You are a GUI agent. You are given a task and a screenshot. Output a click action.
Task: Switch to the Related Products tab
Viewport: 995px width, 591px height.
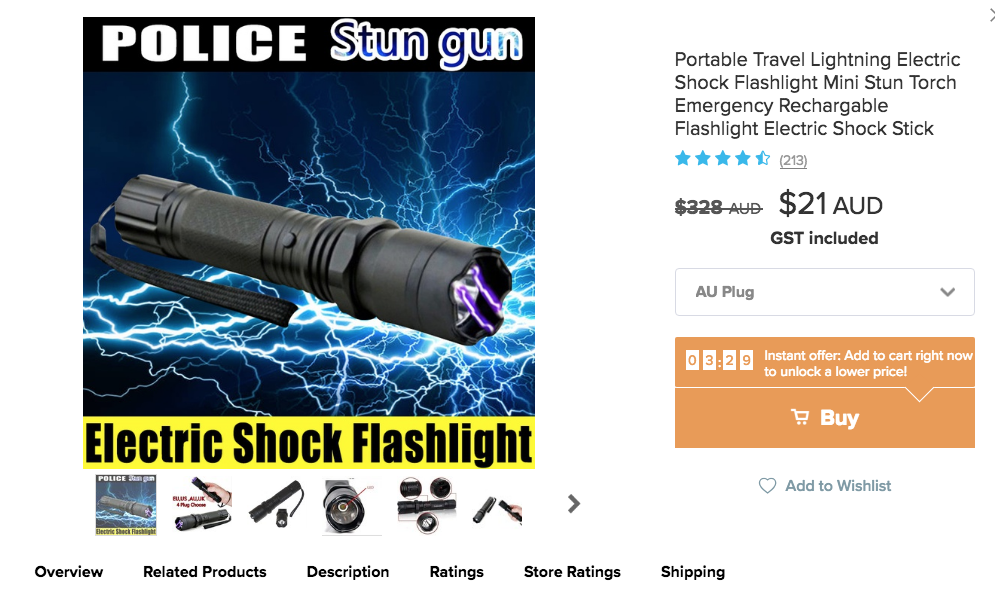[x=204, y=571]
